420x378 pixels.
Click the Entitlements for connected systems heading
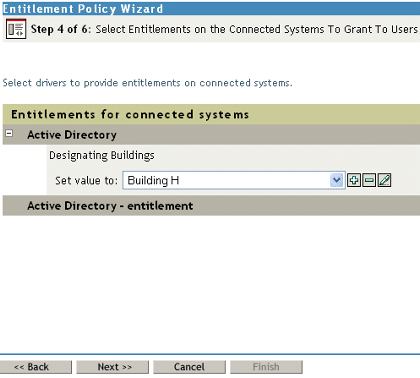130,114
